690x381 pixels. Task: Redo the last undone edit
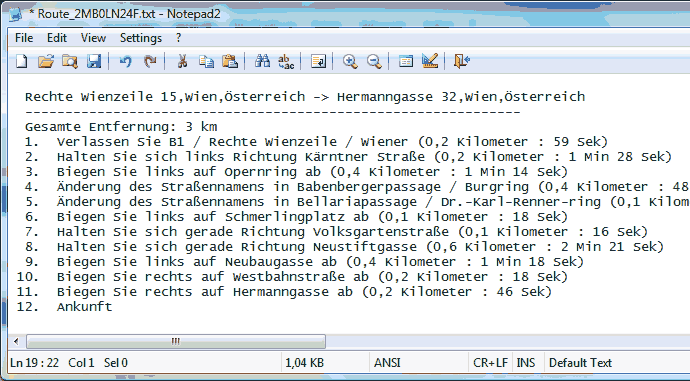[150, 61]
